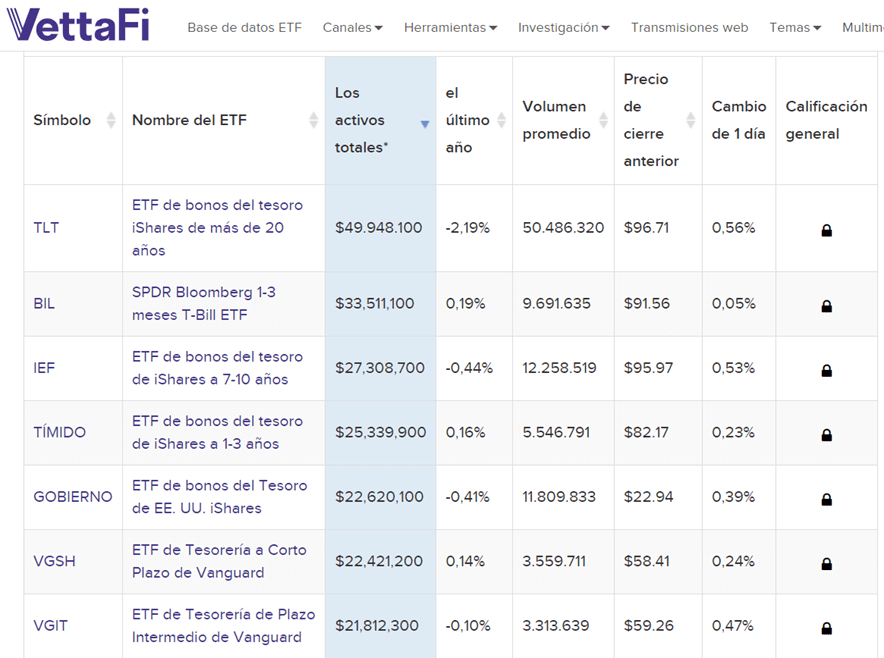
Task: Toggle sort on Los activos totales
Action: [x=424, y=123]
